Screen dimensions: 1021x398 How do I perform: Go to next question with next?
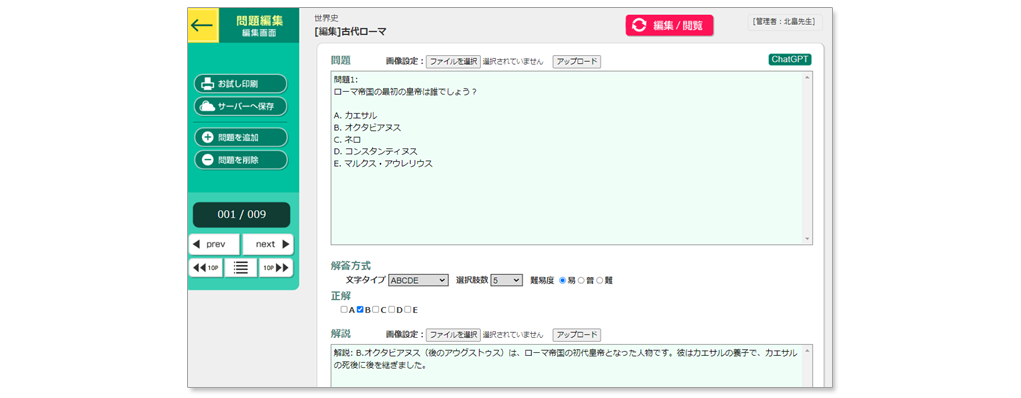(268, 244)
